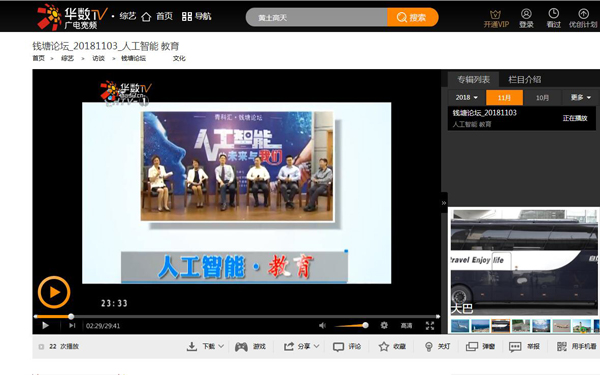Collapse side panel with double-arrow toggle
This screenshot has width=600, height=375.
point(444,203)
